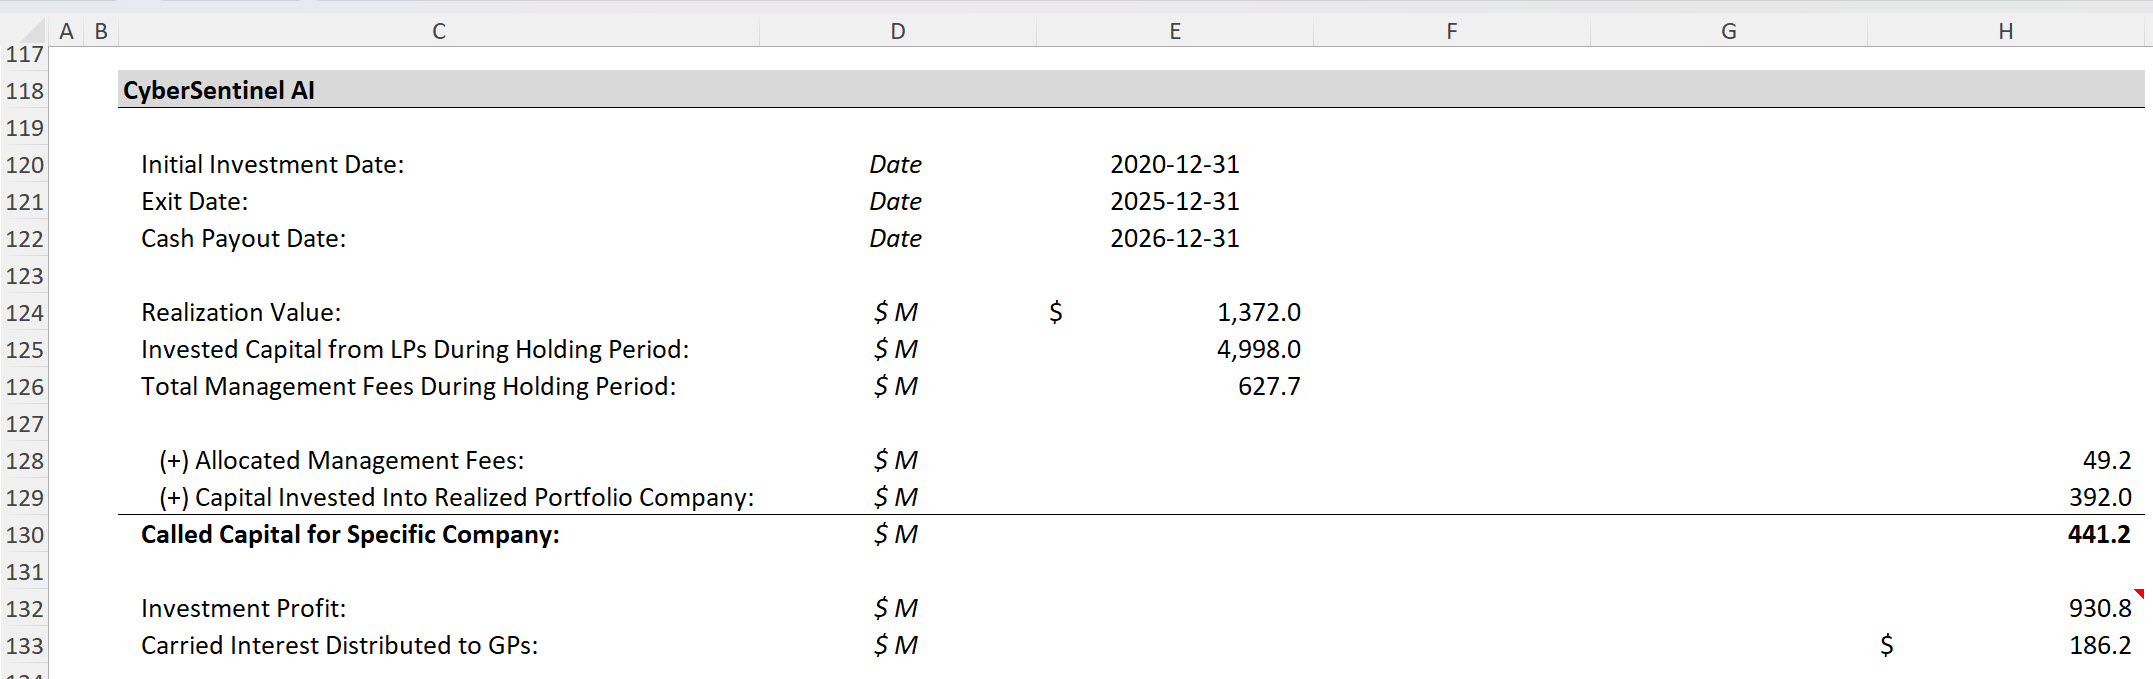
Task: Select row 120 header
Action: point(24,165)
